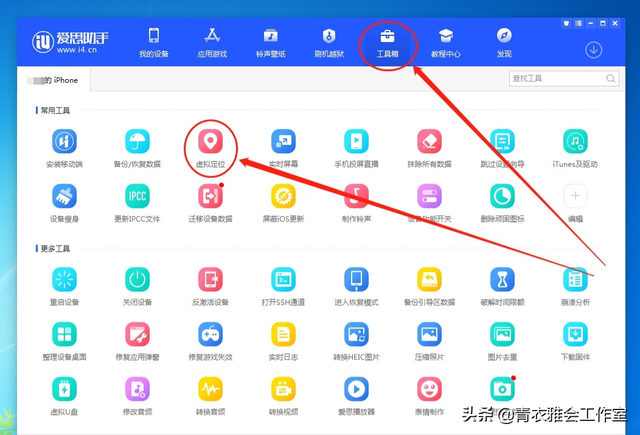Go to the 我的设备 tab
Screen dimensions: 640x435
click(x=154, y=43)
